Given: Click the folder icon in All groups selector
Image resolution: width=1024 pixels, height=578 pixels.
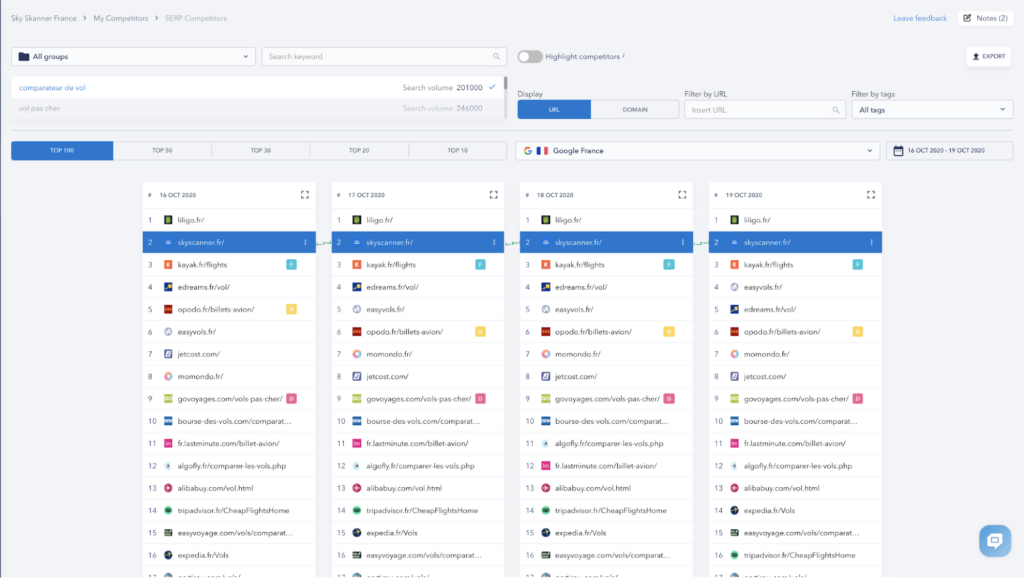Looking at the screenshot, I should [x=24, y=57].
